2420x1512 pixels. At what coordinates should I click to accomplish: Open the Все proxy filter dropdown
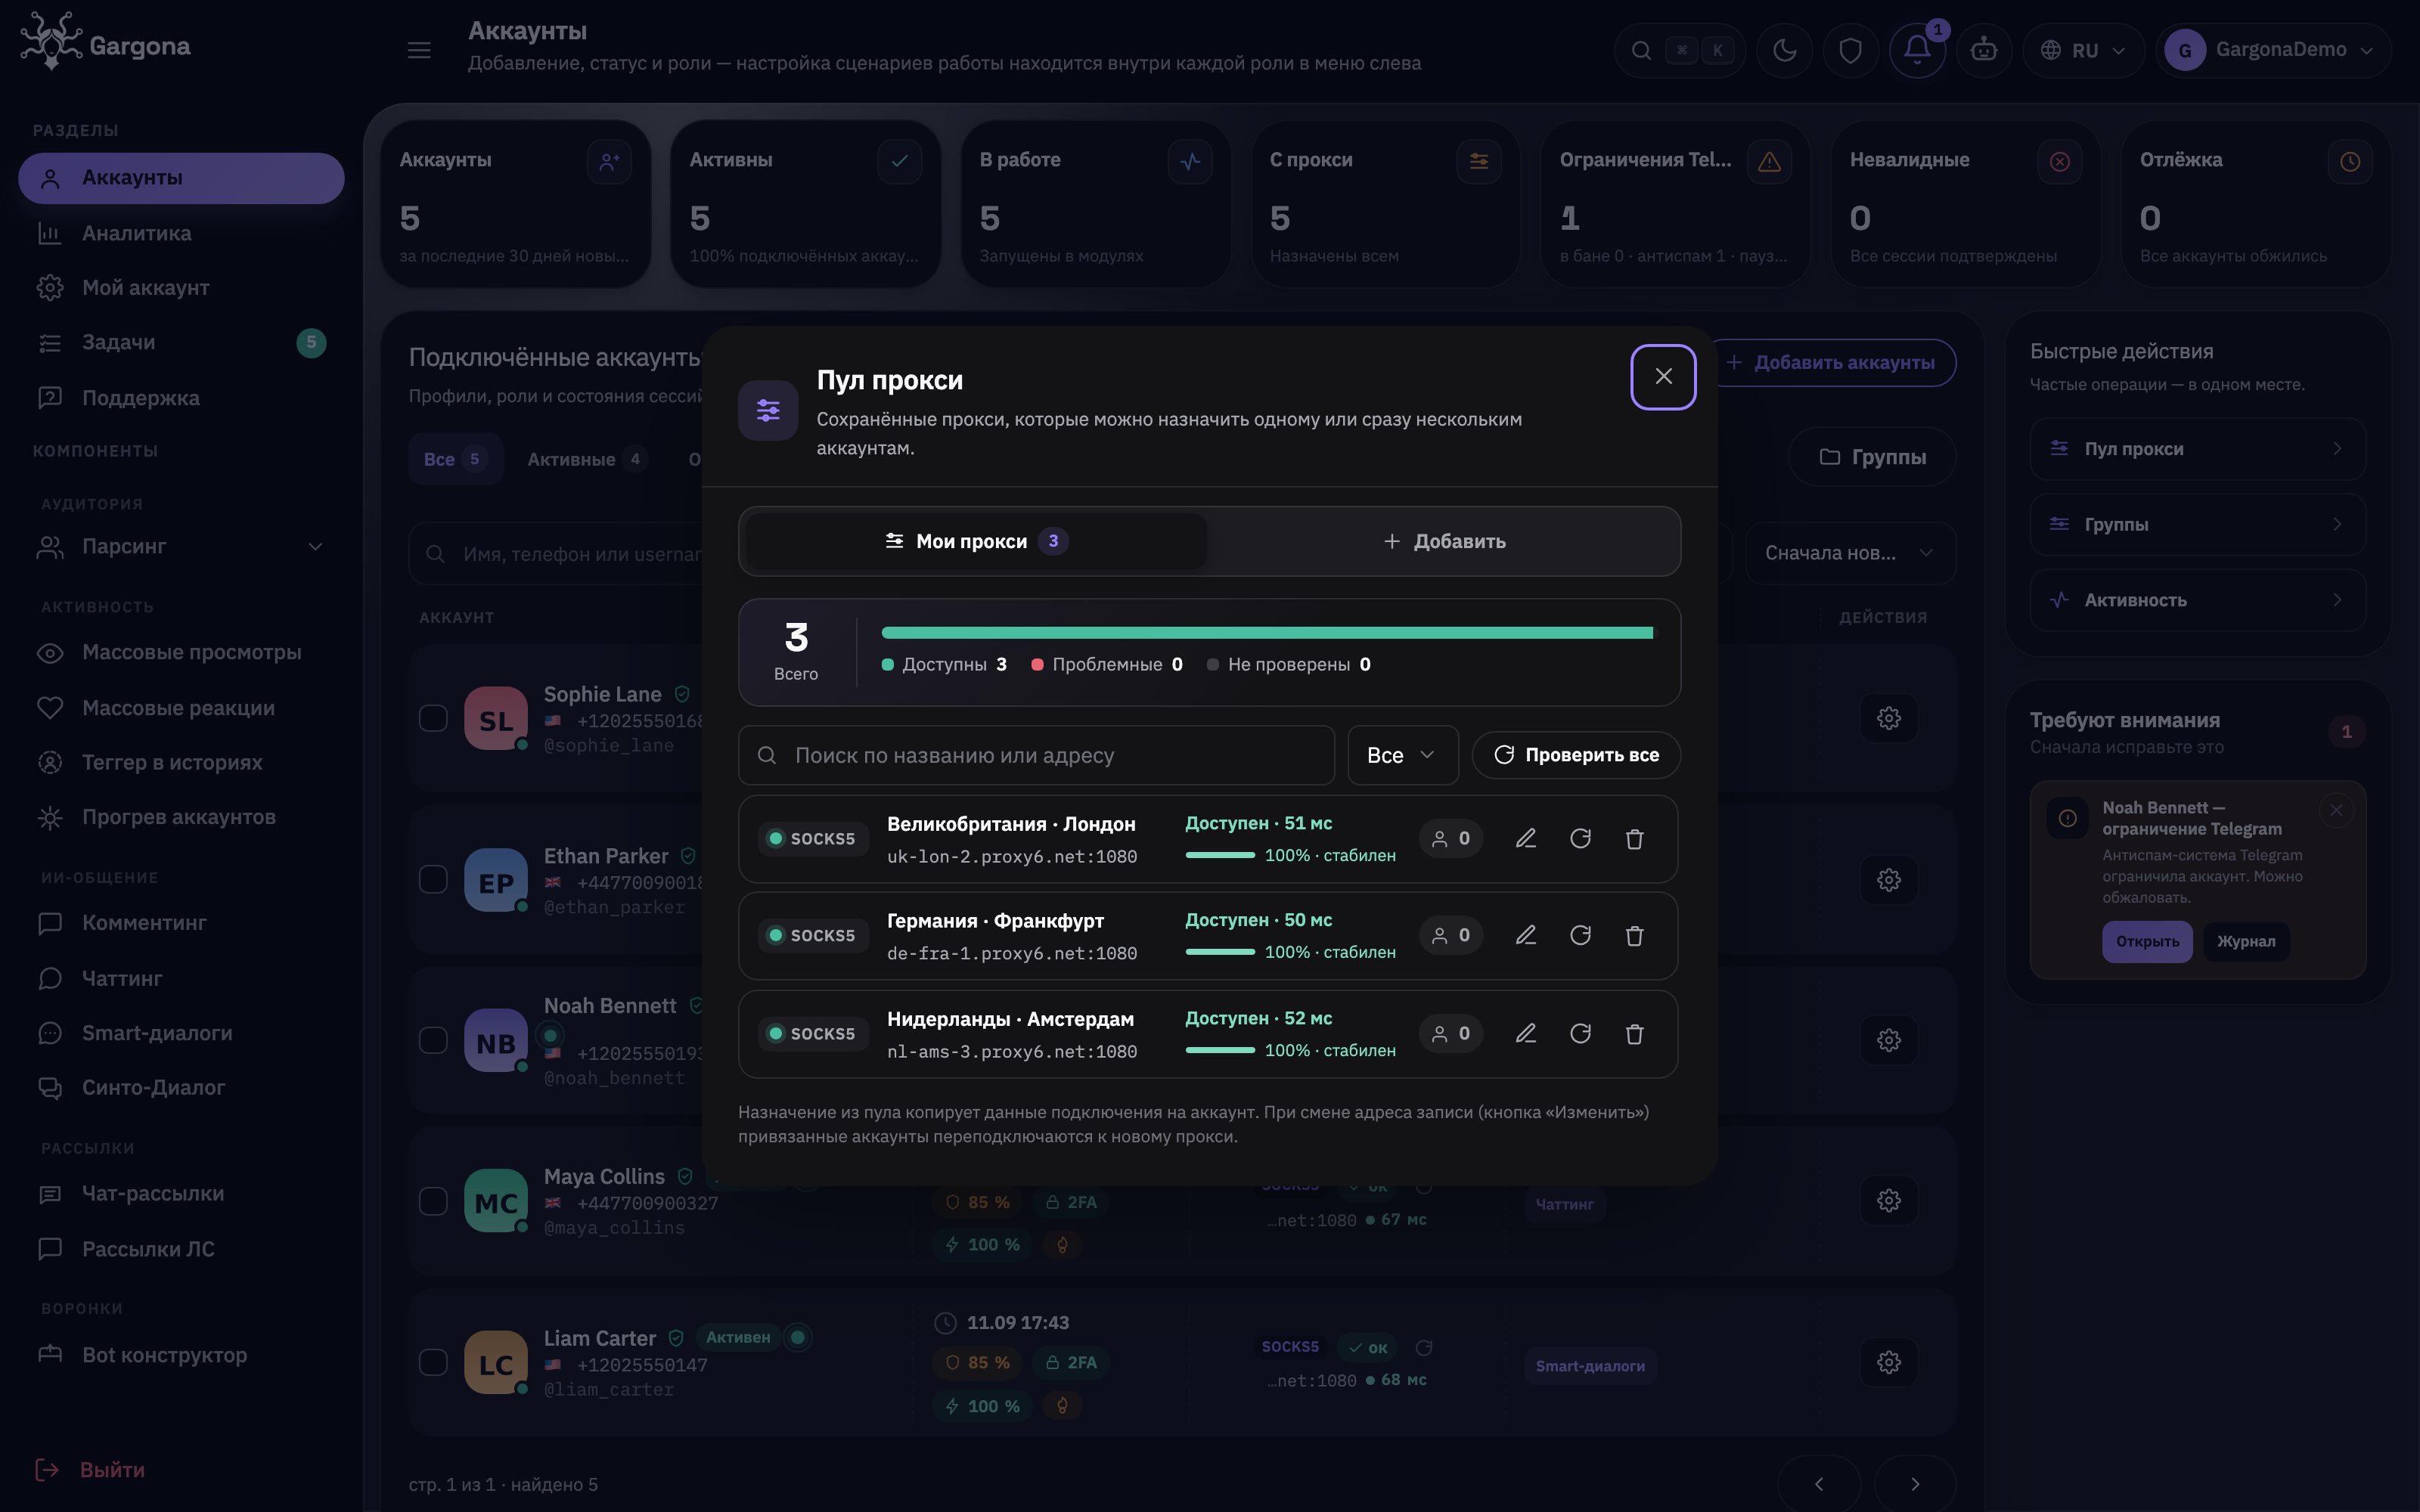(1402, 755)
